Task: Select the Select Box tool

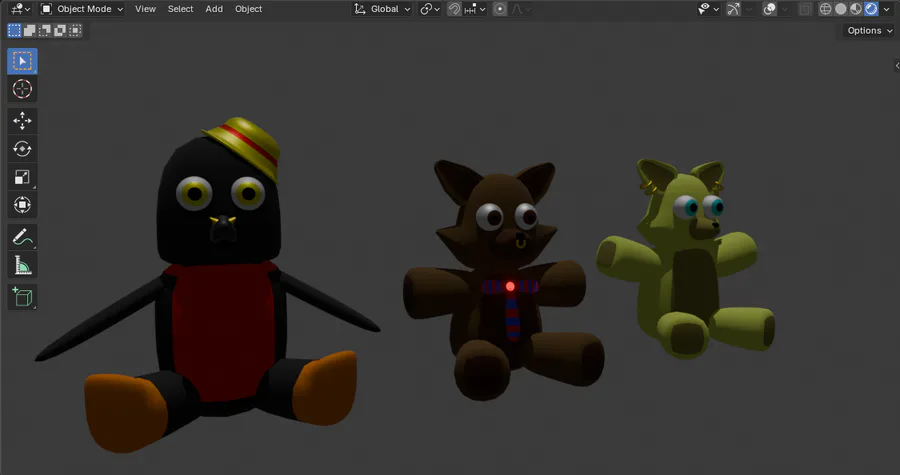Action: (x=22, y=61)
